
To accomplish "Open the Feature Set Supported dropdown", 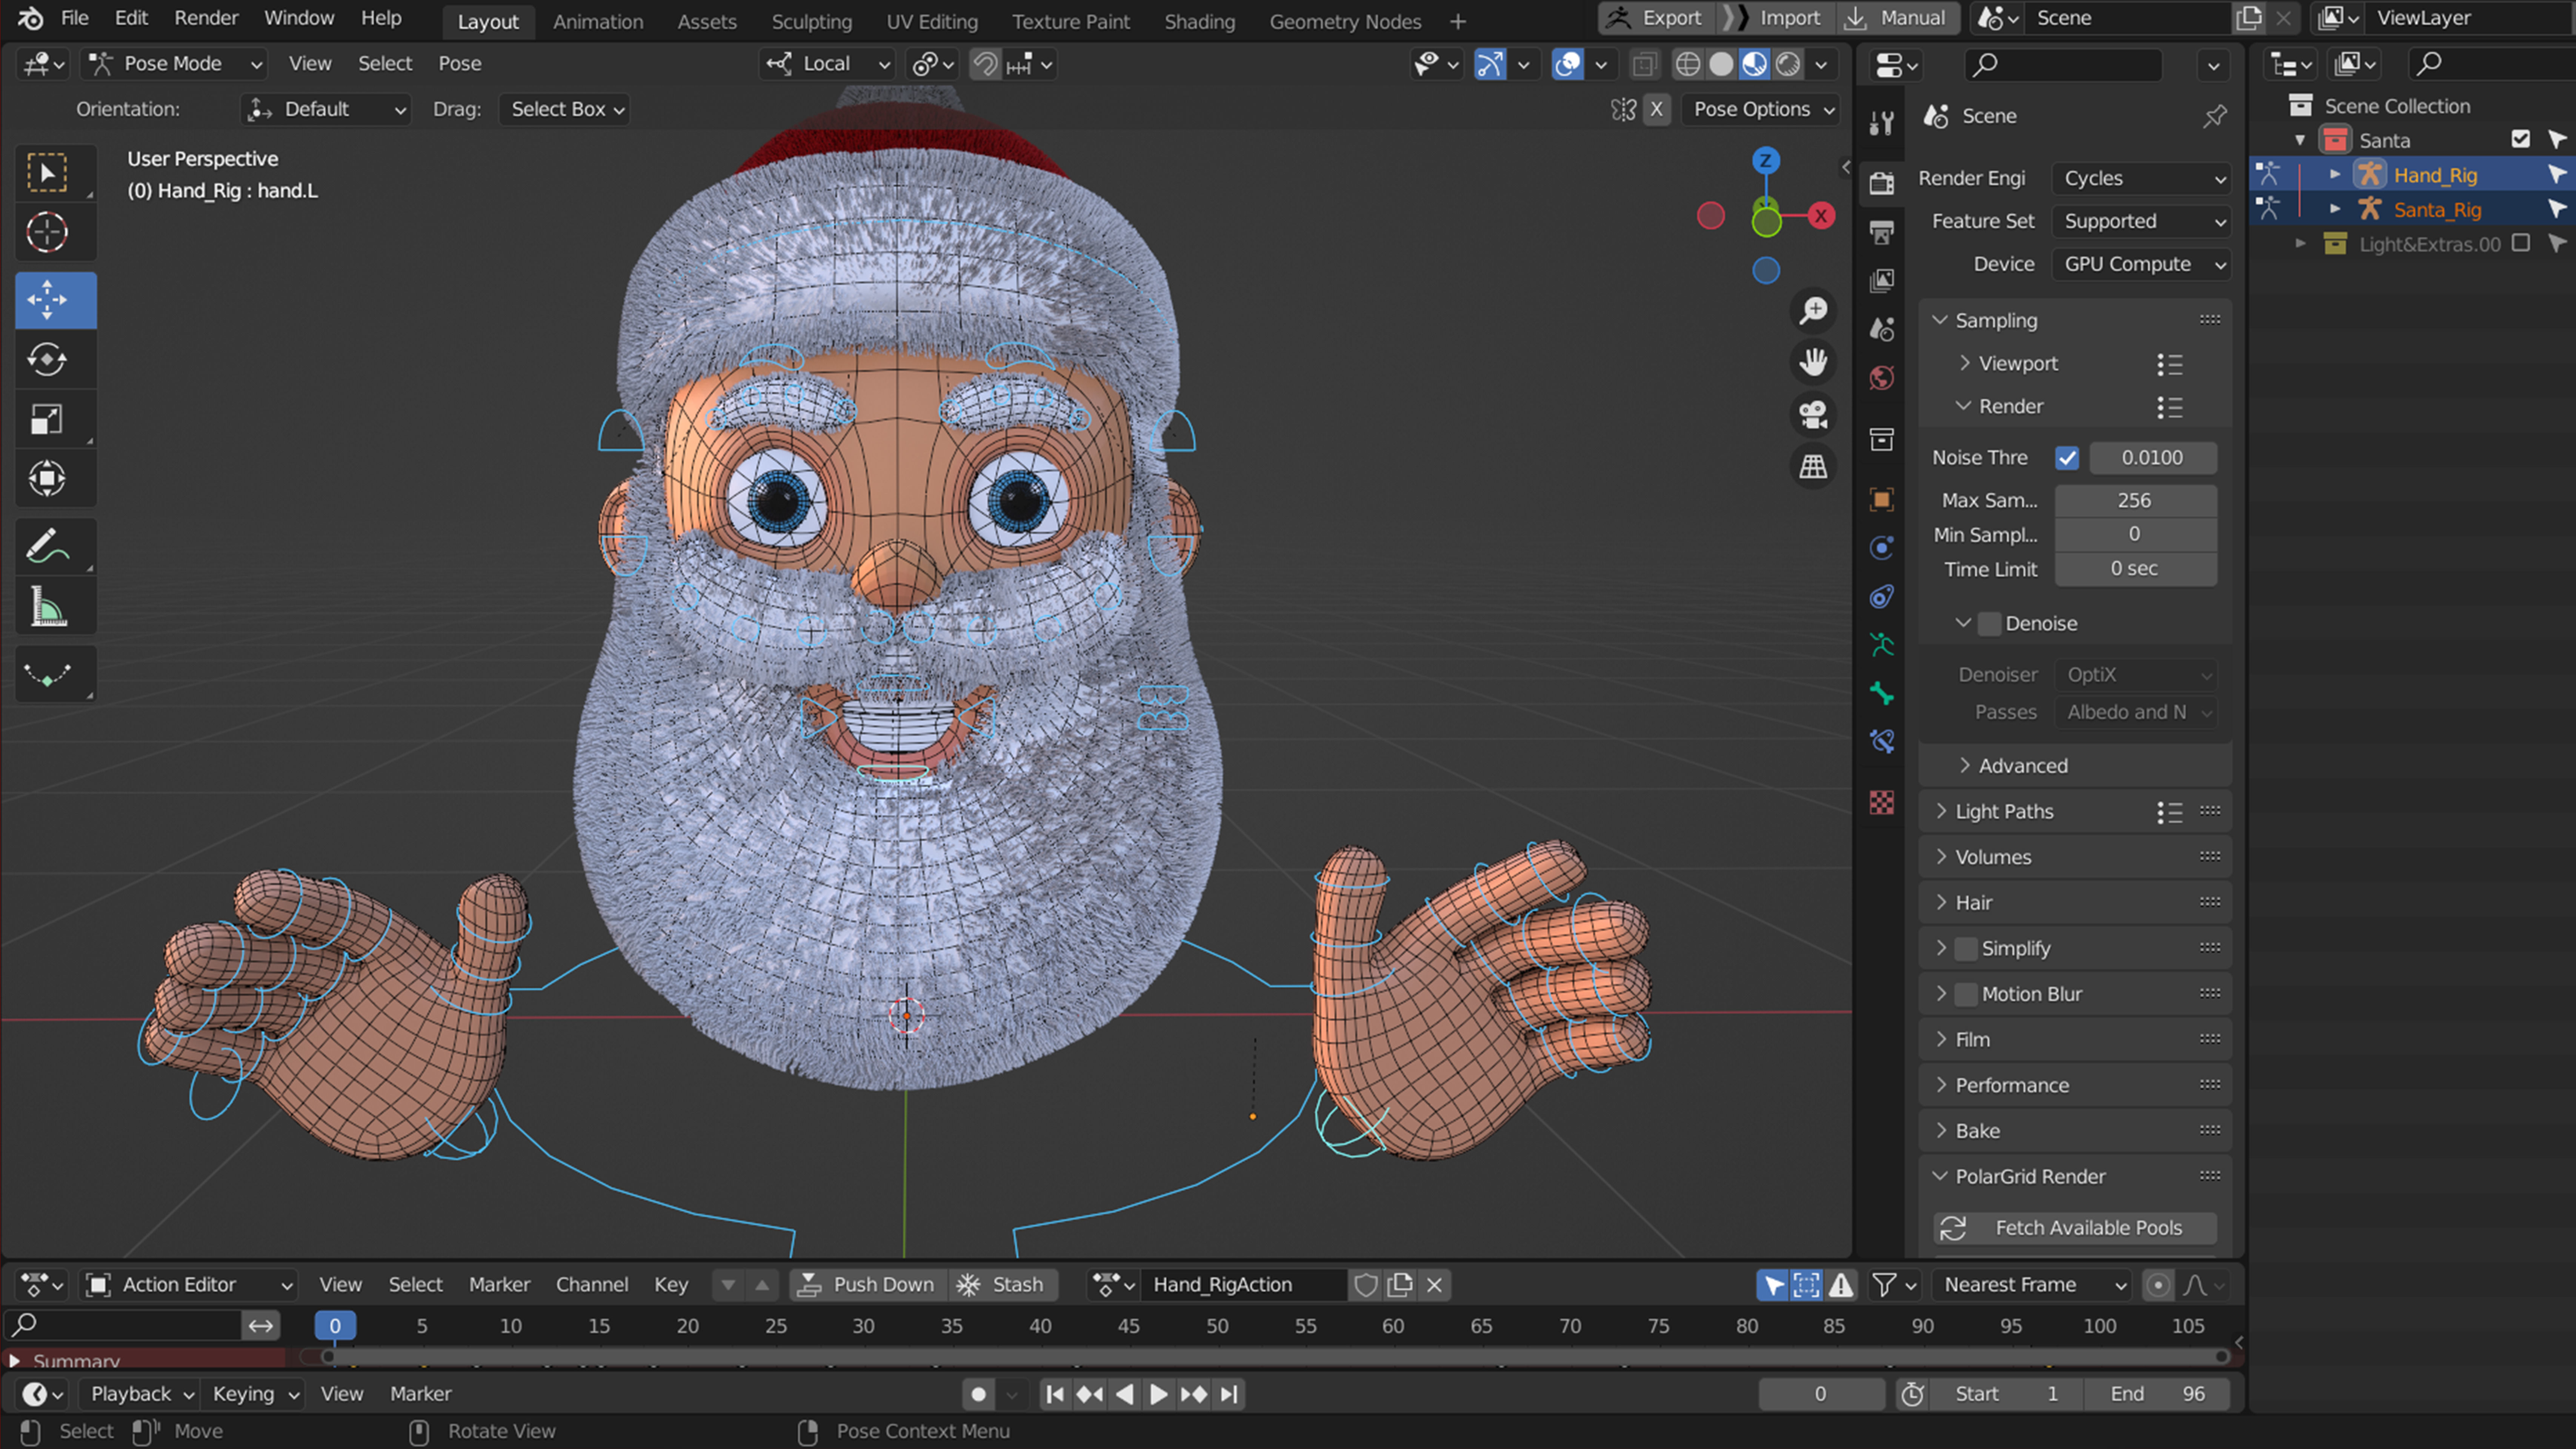I will (2141, 221).
